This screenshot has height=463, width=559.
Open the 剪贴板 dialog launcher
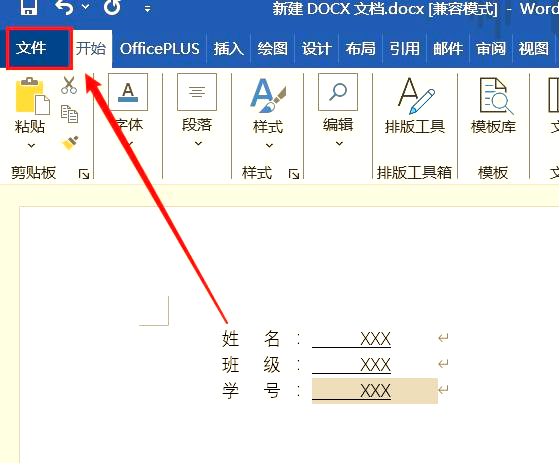click(x=84, y=174)
